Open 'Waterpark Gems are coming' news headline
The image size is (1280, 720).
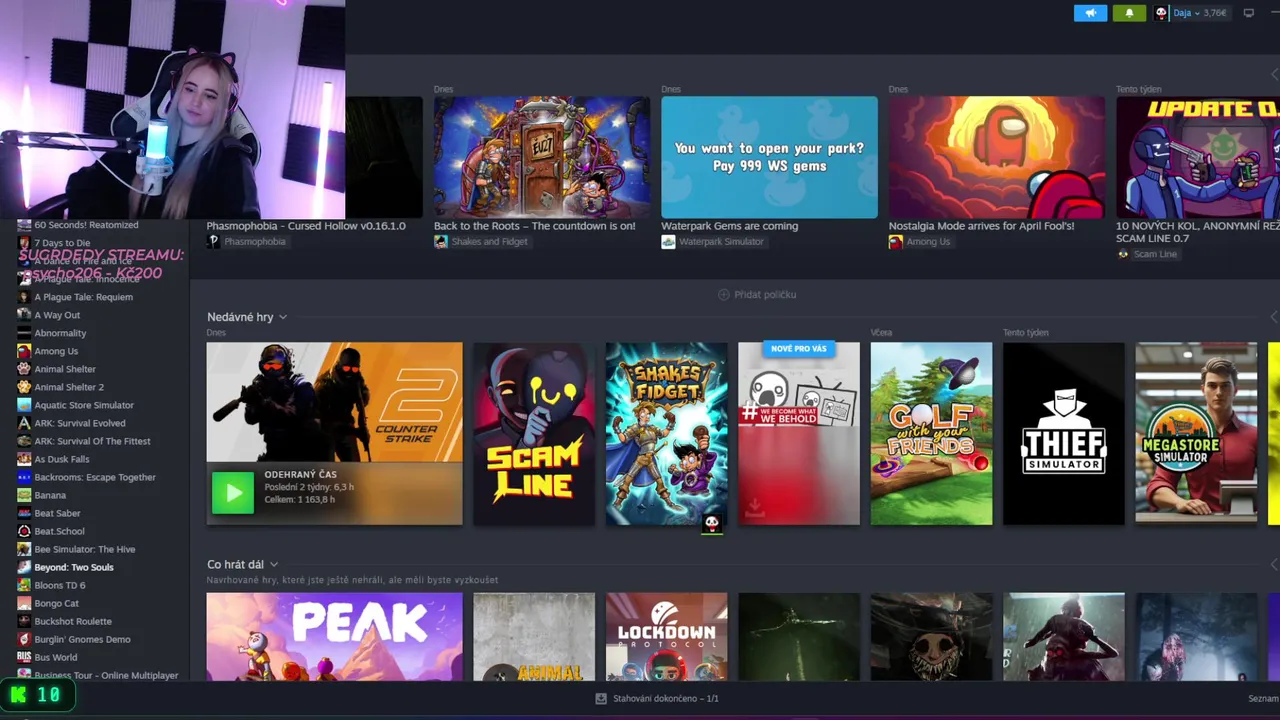(x=730, y=226)
